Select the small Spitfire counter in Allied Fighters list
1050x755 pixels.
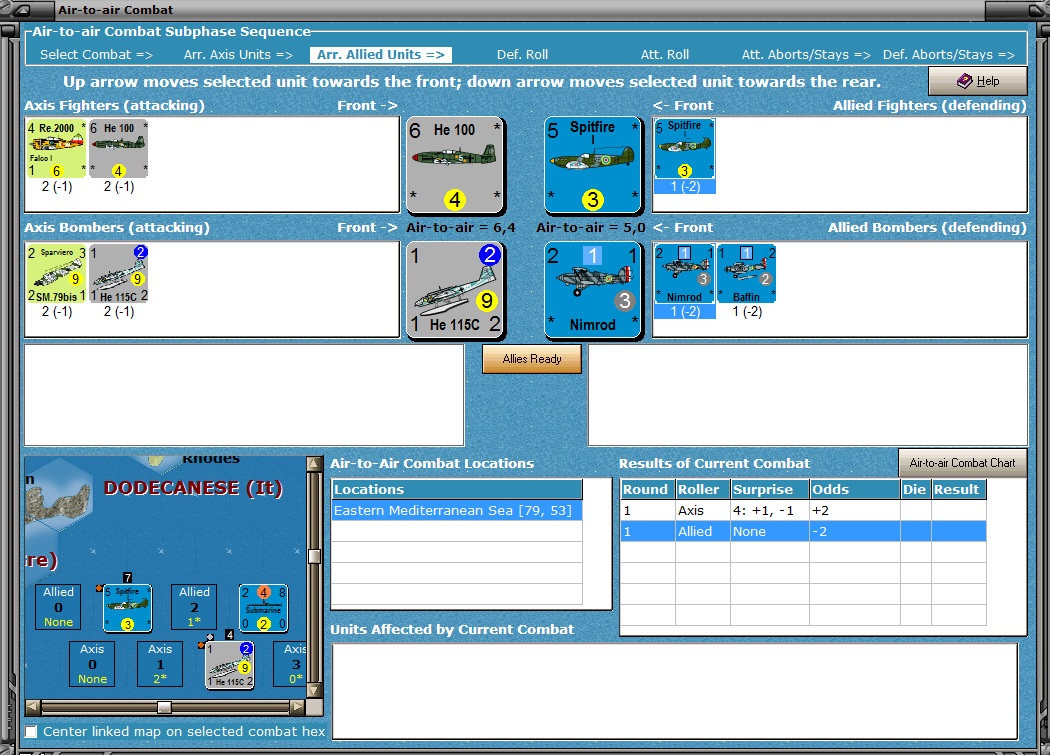click(x=684, y=149)
